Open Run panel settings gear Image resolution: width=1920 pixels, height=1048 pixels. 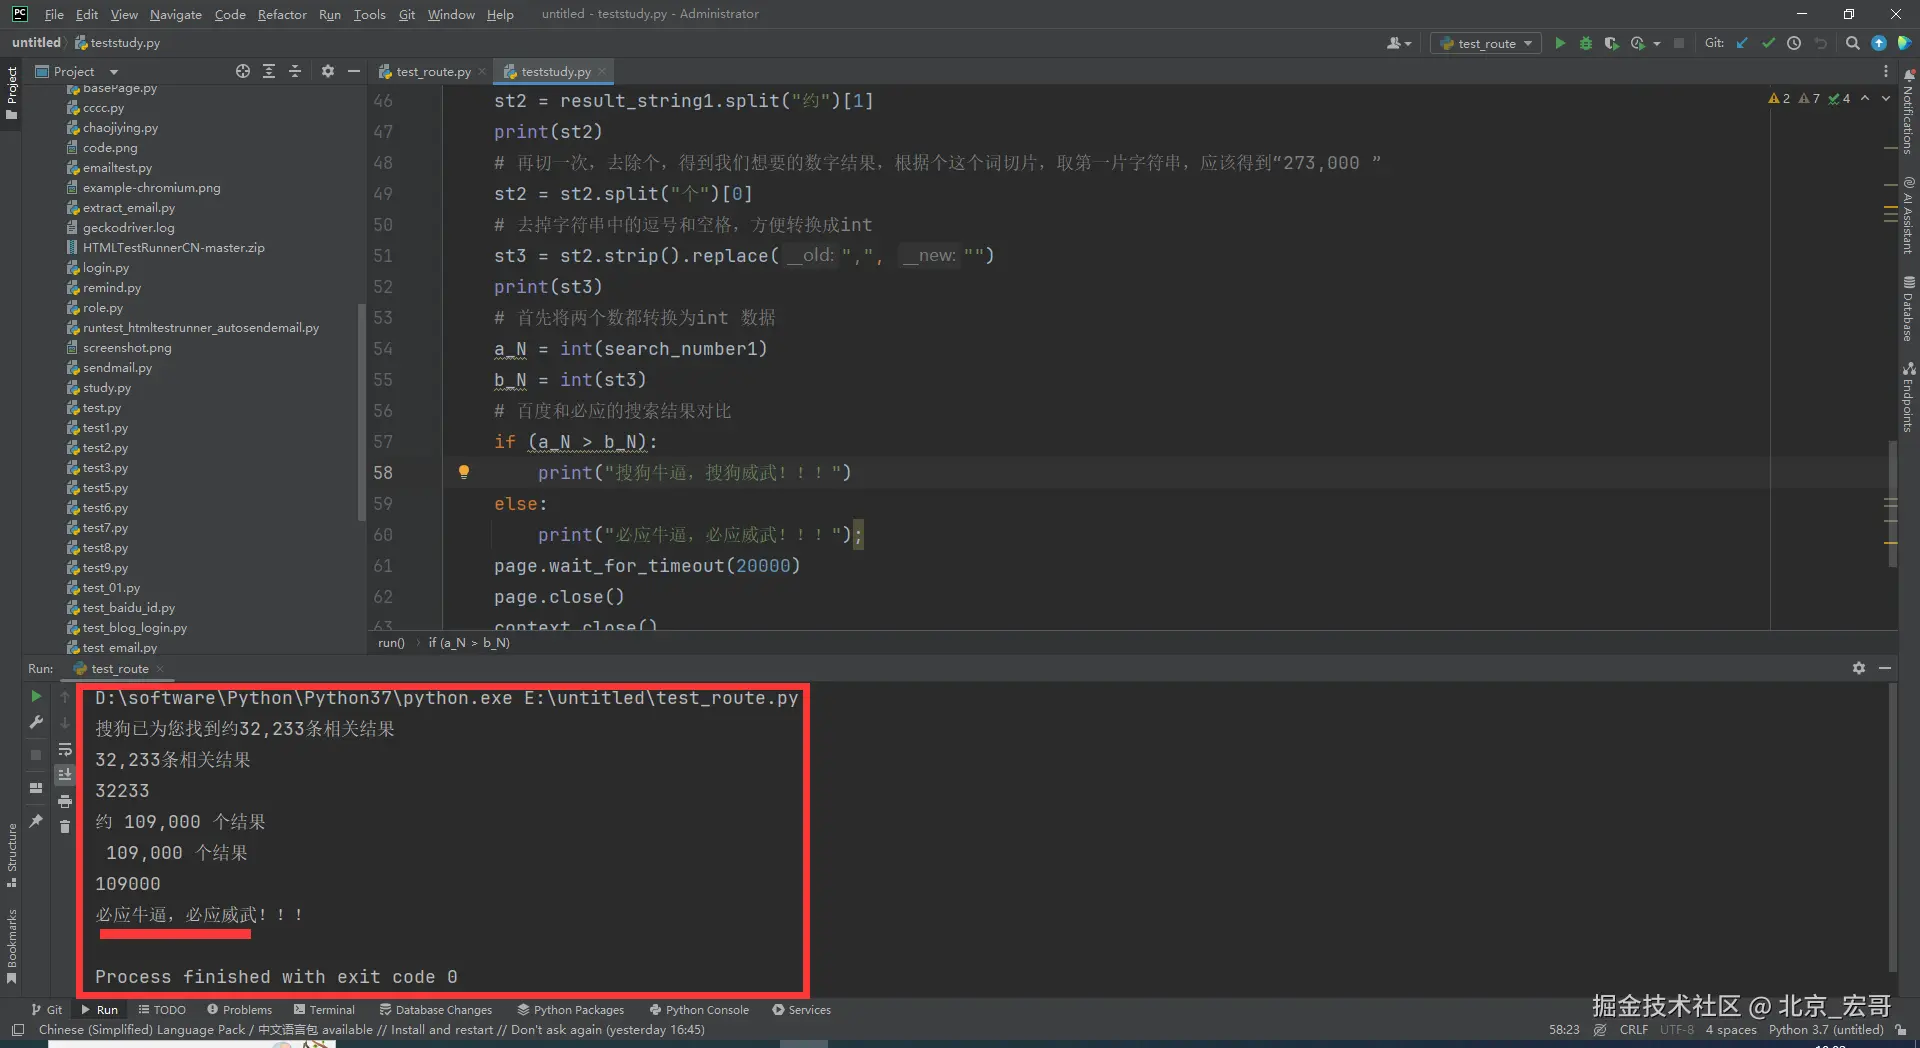[1859, 668]
